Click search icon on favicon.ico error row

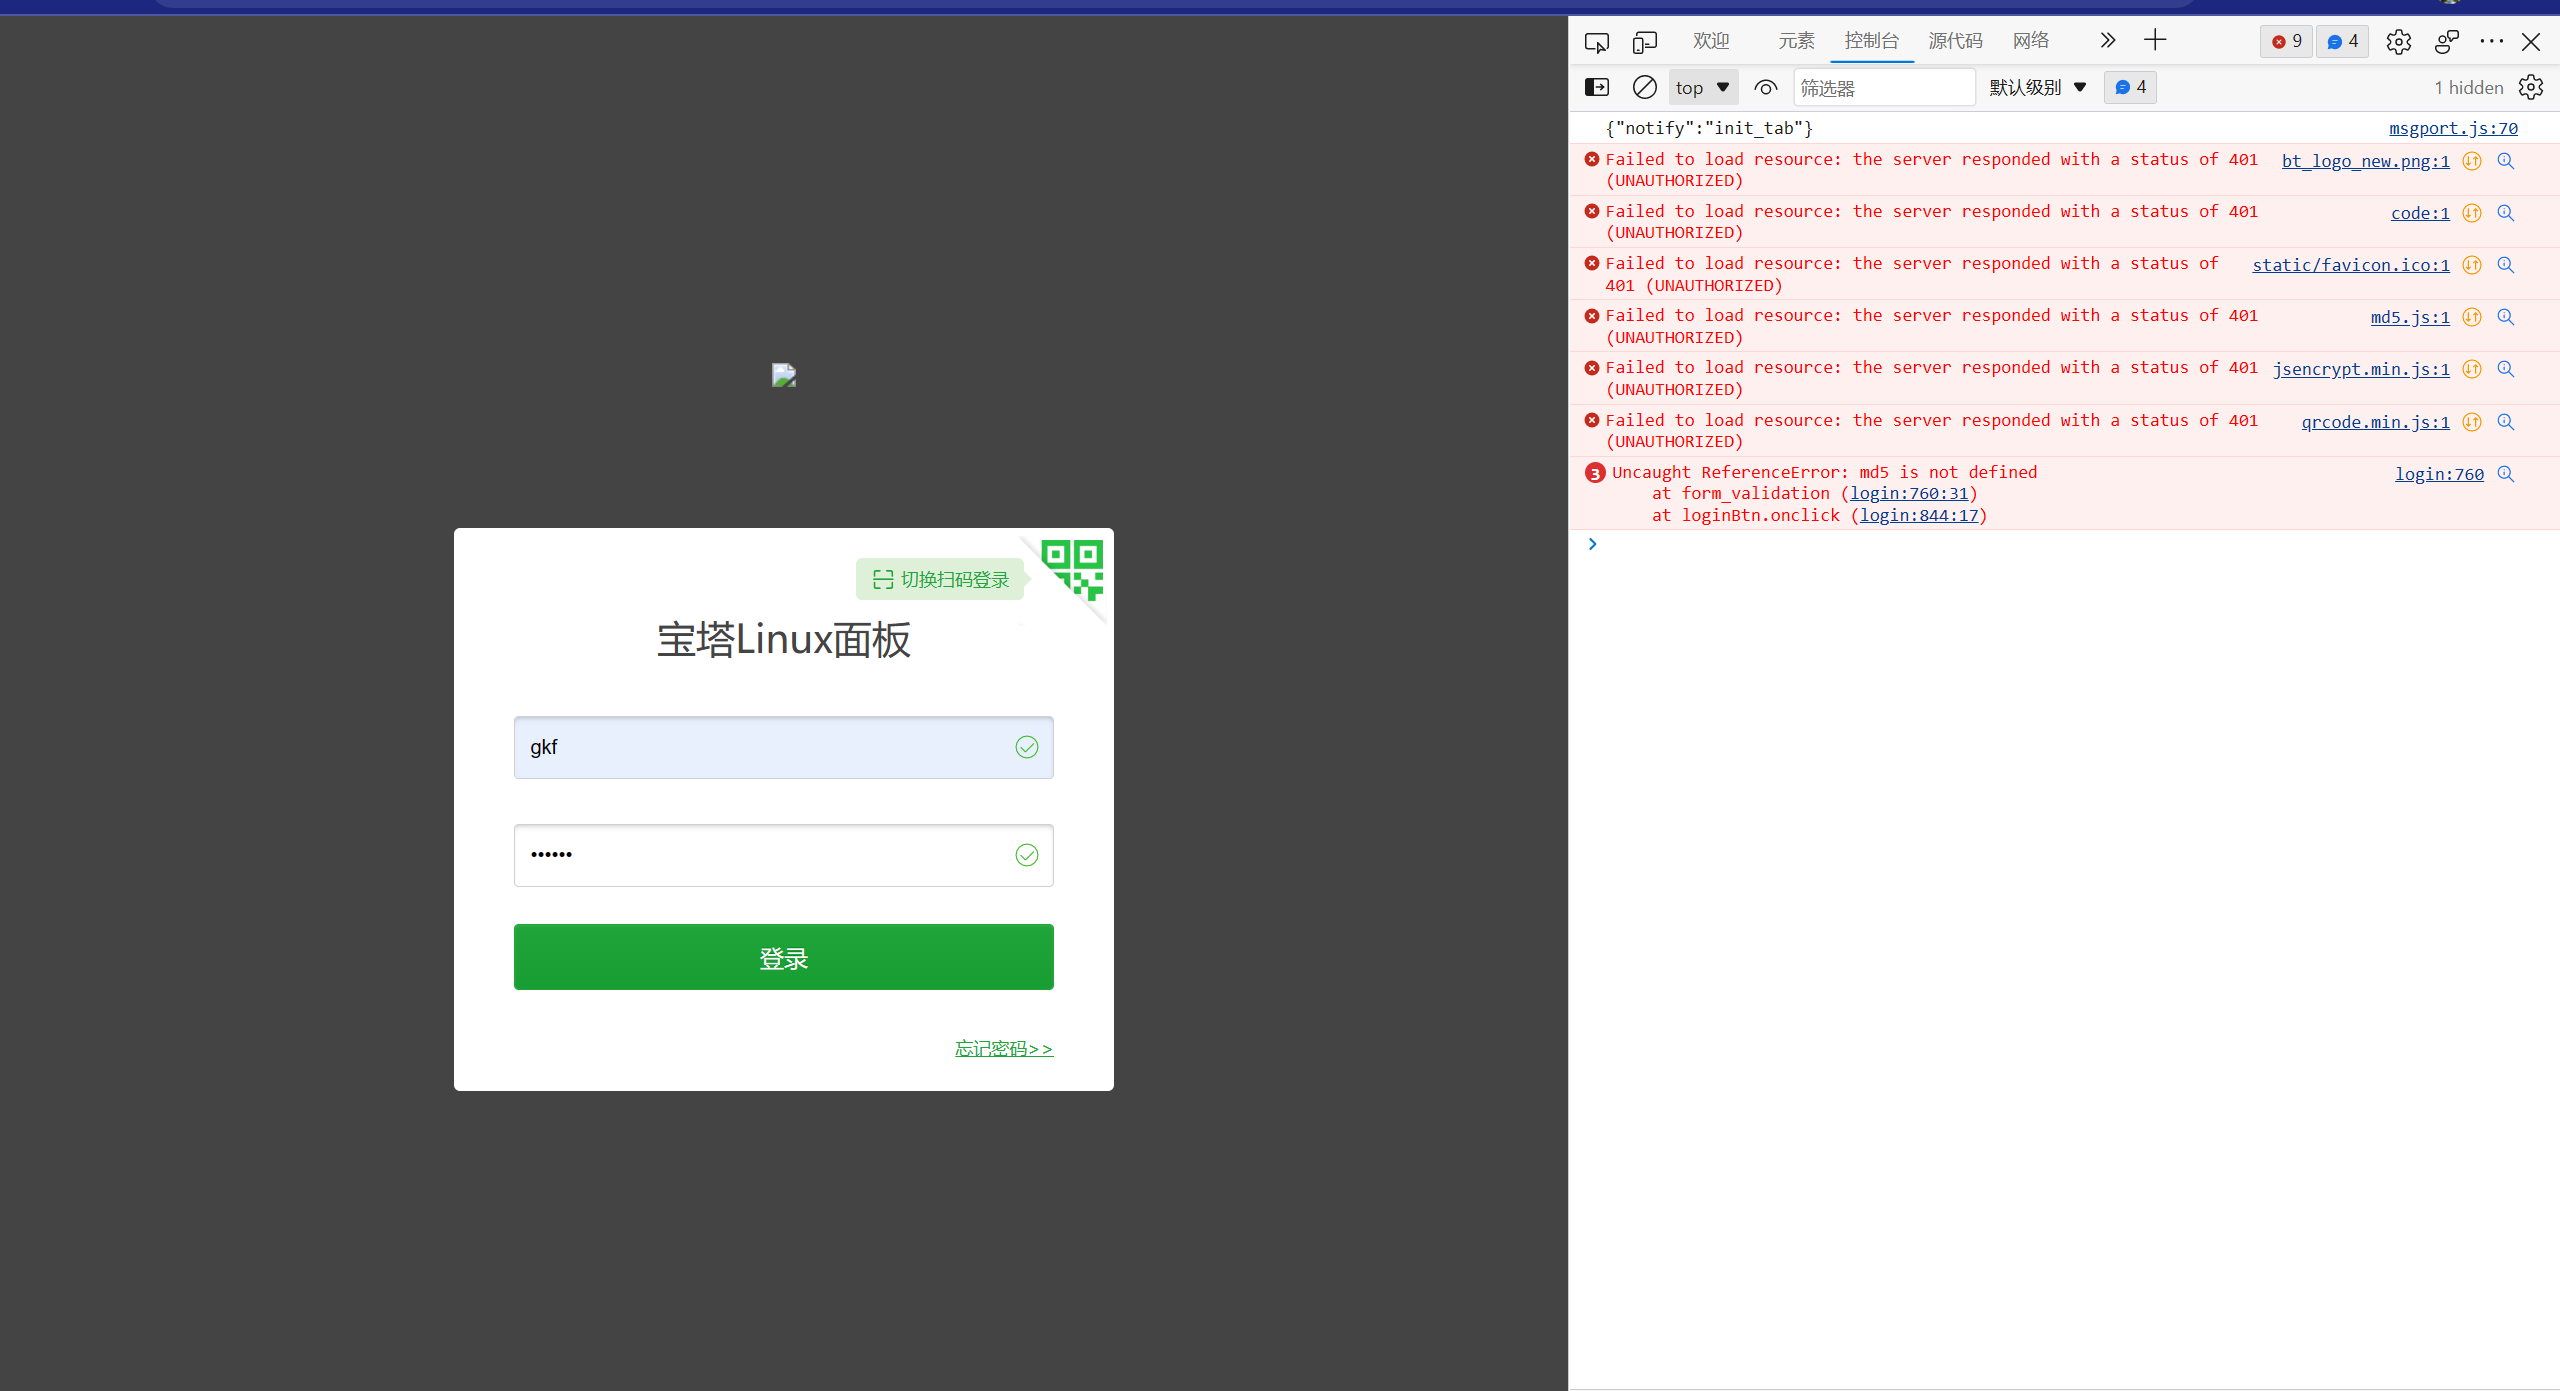[2506, 265]
